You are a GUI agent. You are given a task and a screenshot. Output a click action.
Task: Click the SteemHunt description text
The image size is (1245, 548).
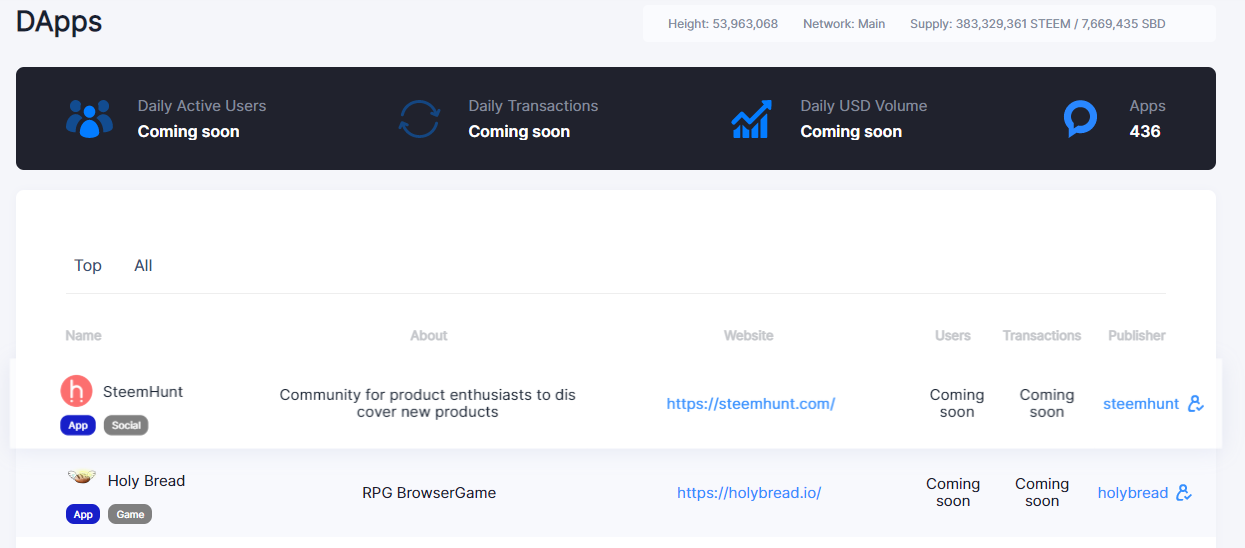pos(428,403)
